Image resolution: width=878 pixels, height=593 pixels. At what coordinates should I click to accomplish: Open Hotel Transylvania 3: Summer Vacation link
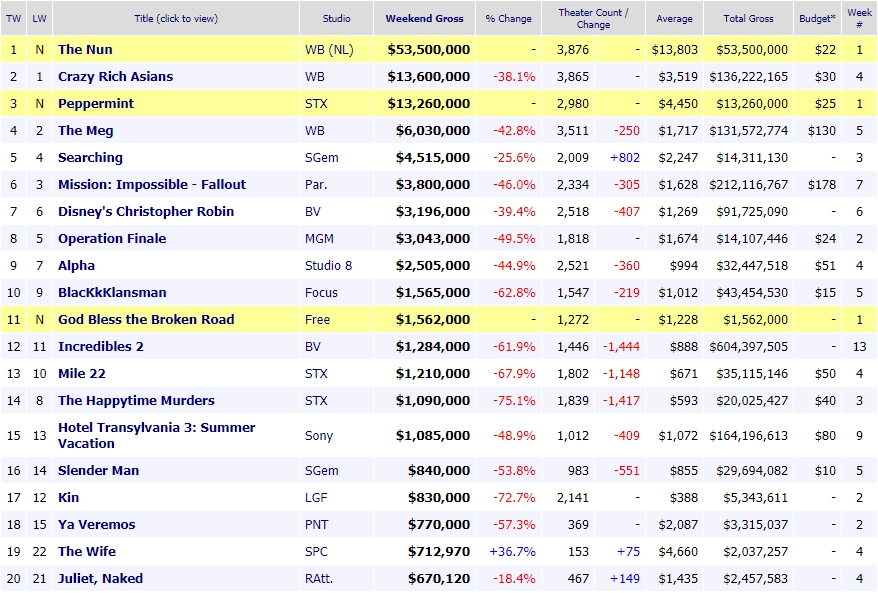157,435
